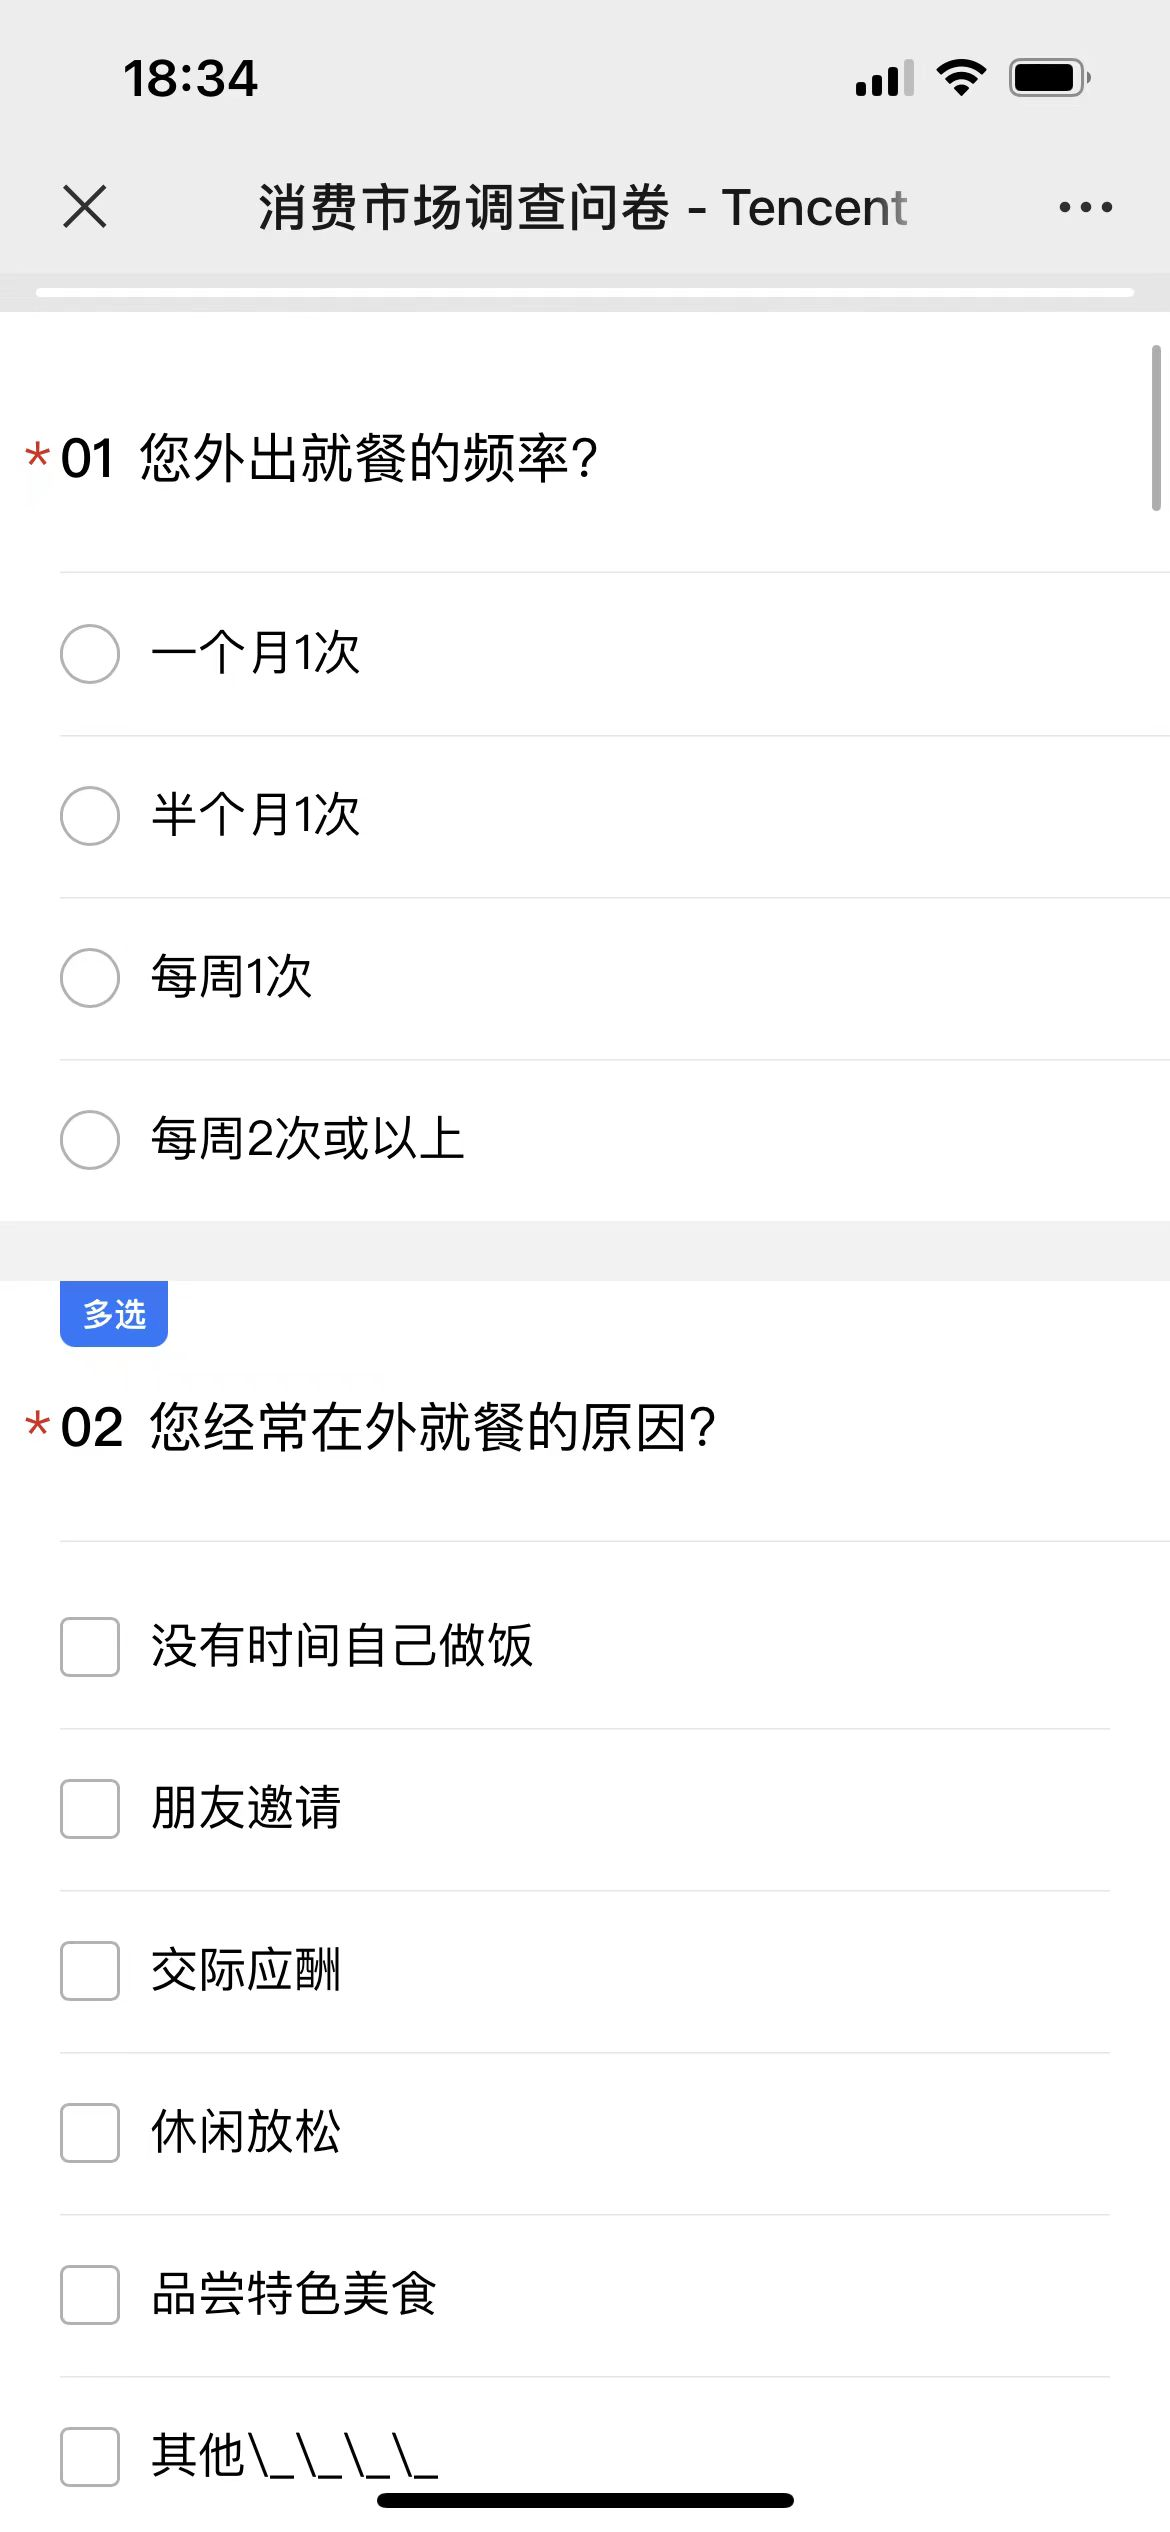Close the survey page with X icon
Screen dimensions: 1170x2532
(x=85, y=207)
